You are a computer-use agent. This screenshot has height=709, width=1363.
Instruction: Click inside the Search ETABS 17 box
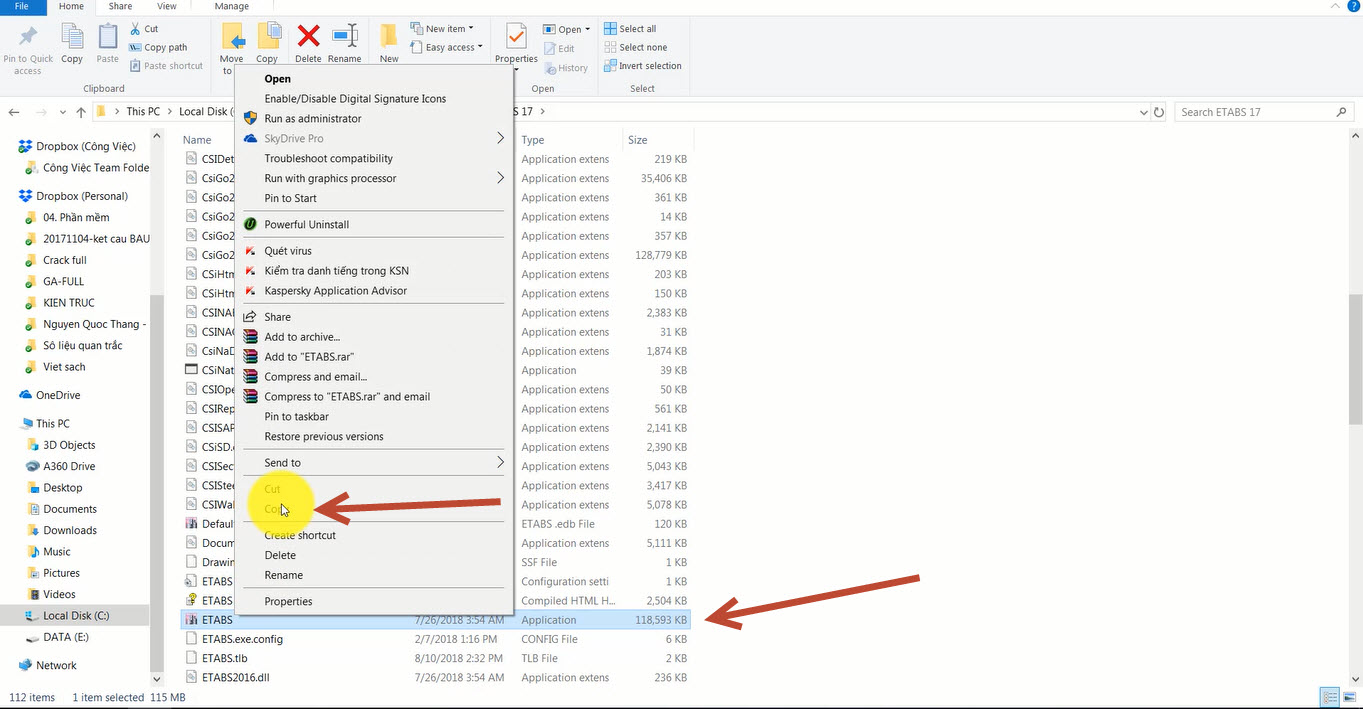(x=1253, y=111)
